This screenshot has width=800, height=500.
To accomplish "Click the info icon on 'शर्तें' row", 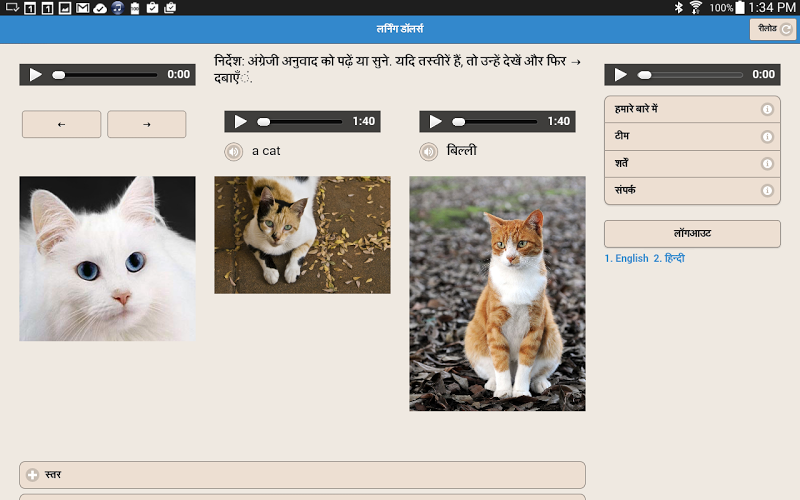I will [x=767, y=163].
